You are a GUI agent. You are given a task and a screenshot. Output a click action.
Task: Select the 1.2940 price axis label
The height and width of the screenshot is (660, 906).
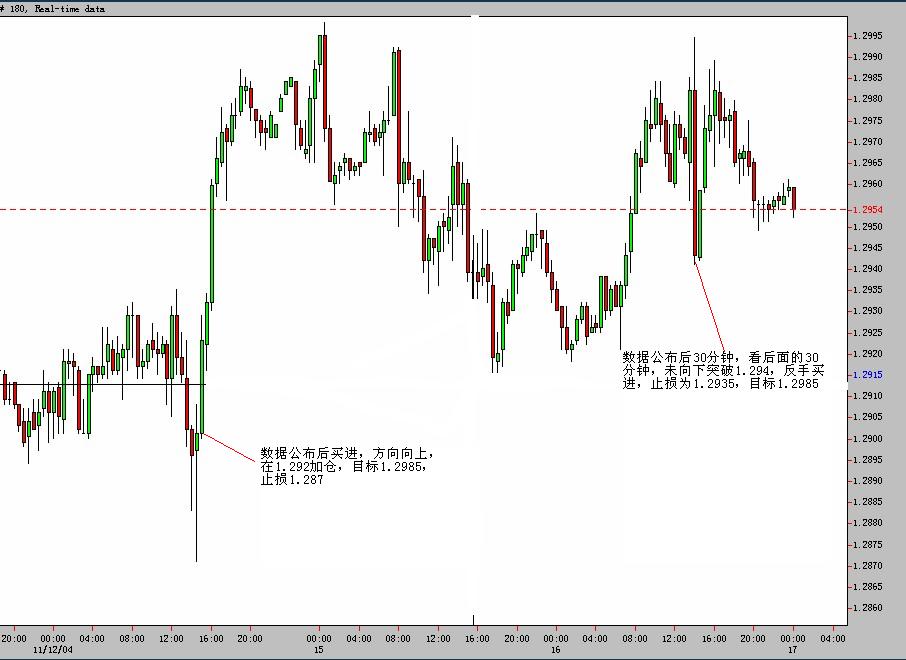868,269
